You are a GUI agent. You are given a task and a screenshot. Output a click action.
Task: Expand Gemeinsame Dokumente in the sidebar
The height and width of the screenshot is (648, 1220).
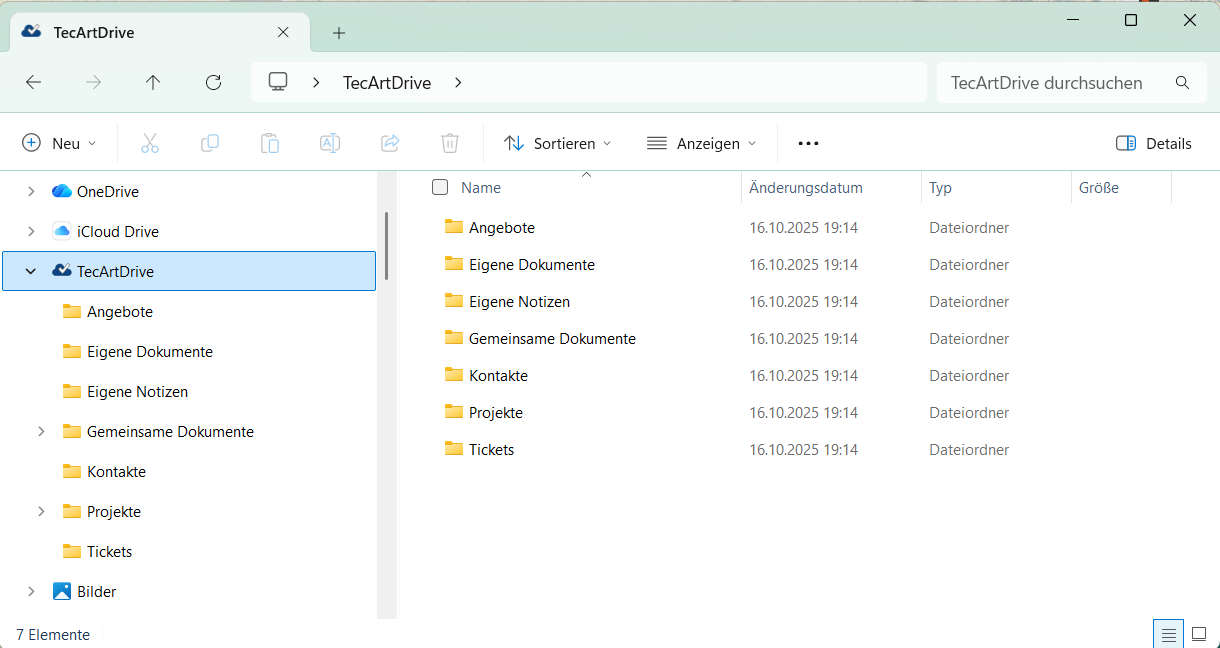coord(41,431)
